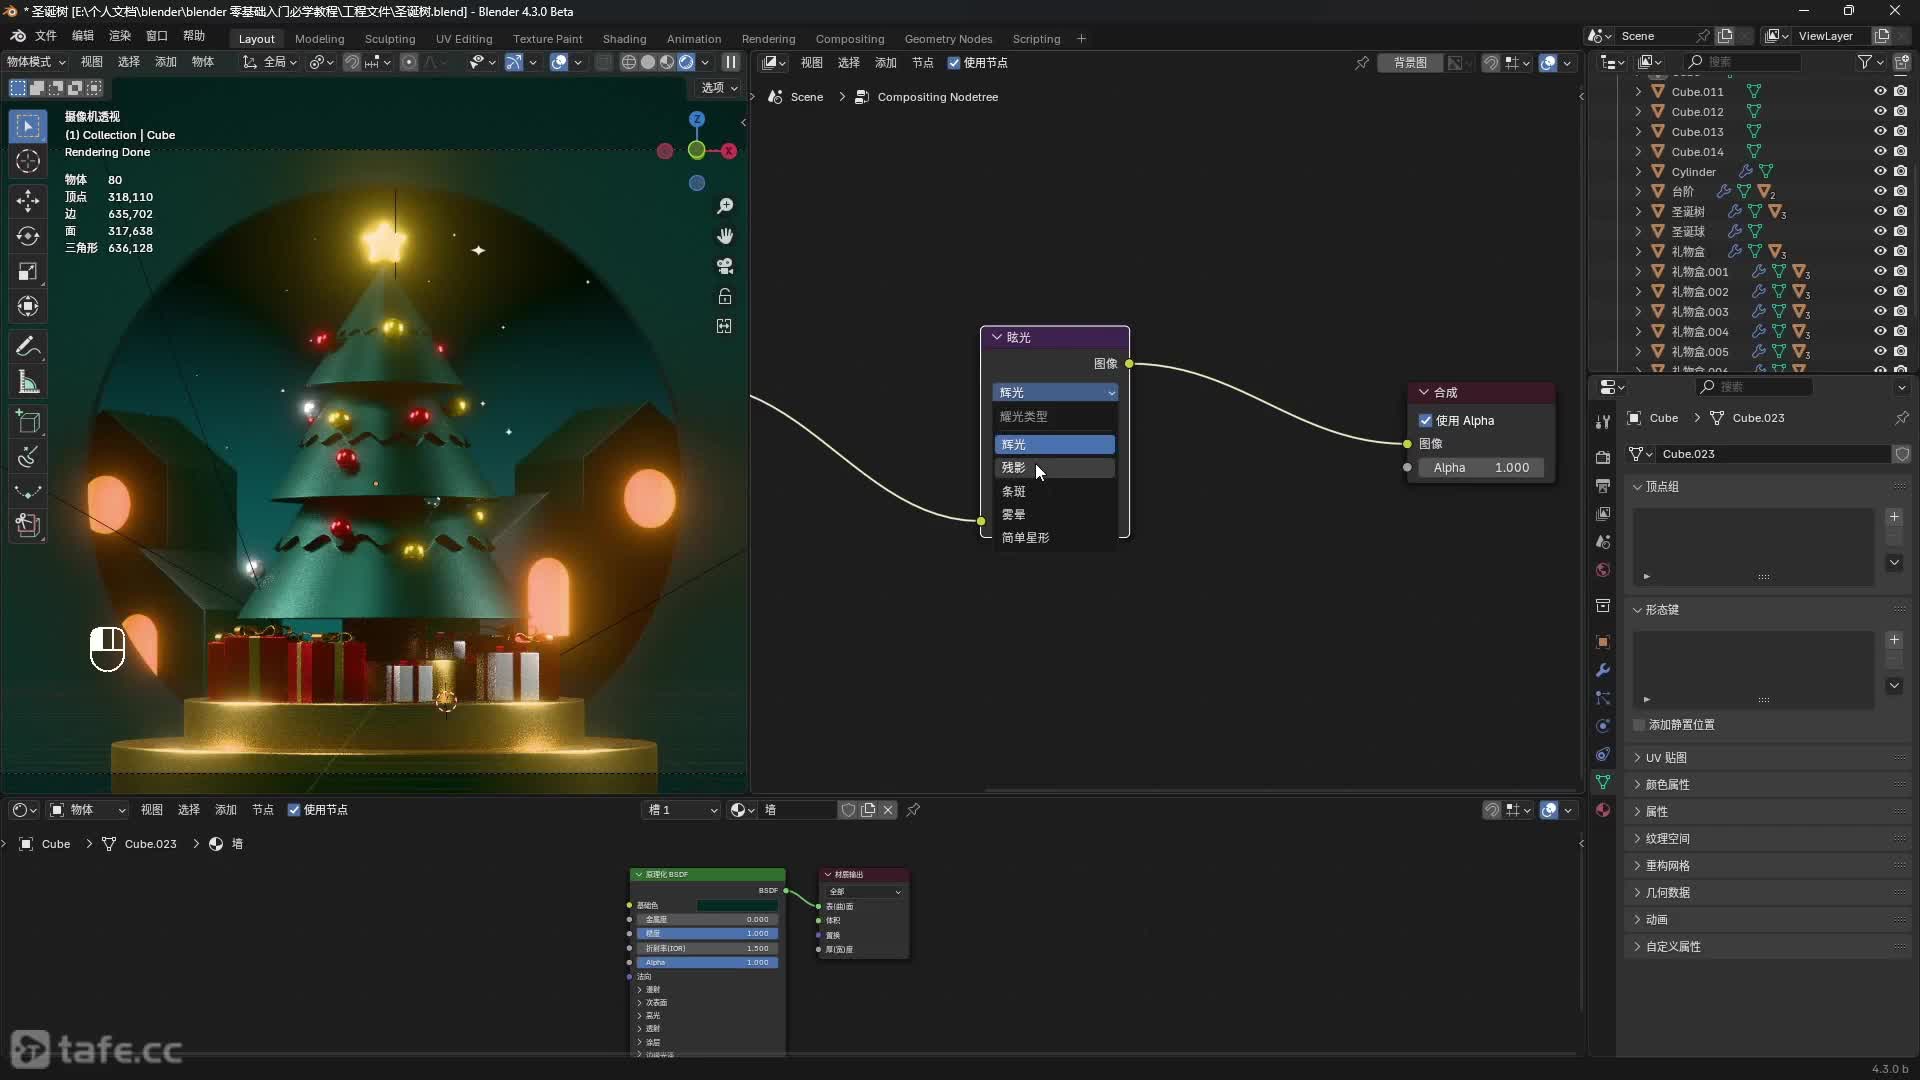Open the 槽 1 material slot dropdown
Image resolution: width=1920 pixels, height=1080 pixels.
tap(682, 810)
